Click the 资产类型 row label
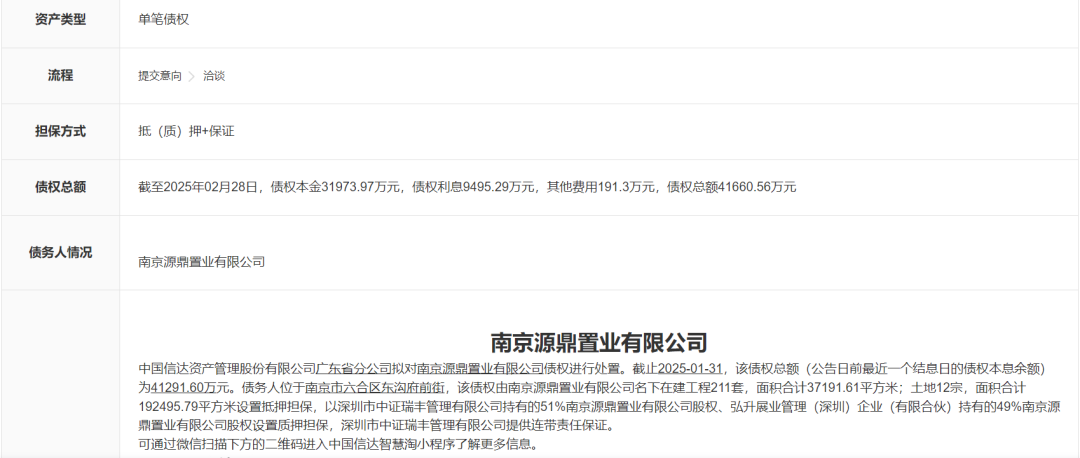The width and height of the screenshot is (1080, 458). pyautogui.click(x=61, y=20)
